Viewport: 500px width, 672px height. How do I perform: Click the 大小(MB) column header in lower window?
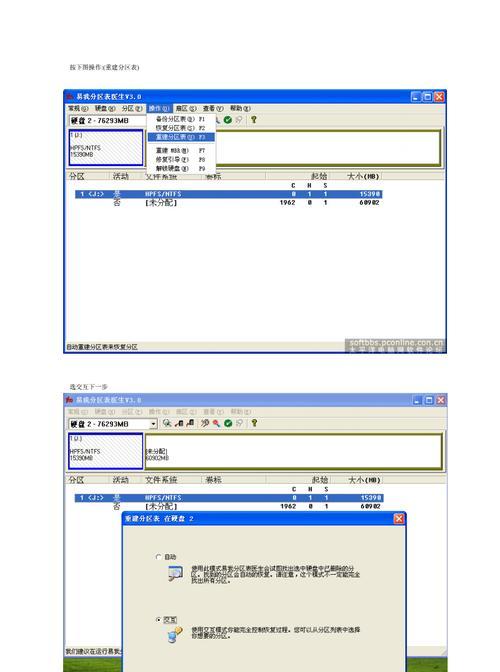click(x=364, y=480)
